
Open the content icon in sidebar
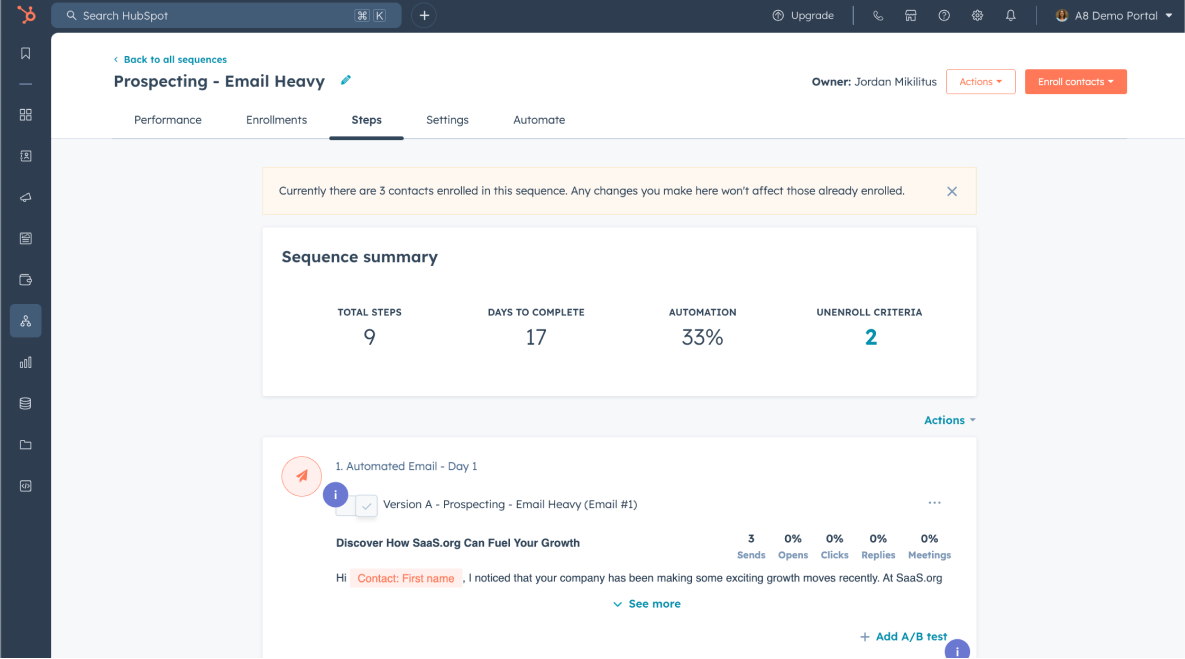26,239
